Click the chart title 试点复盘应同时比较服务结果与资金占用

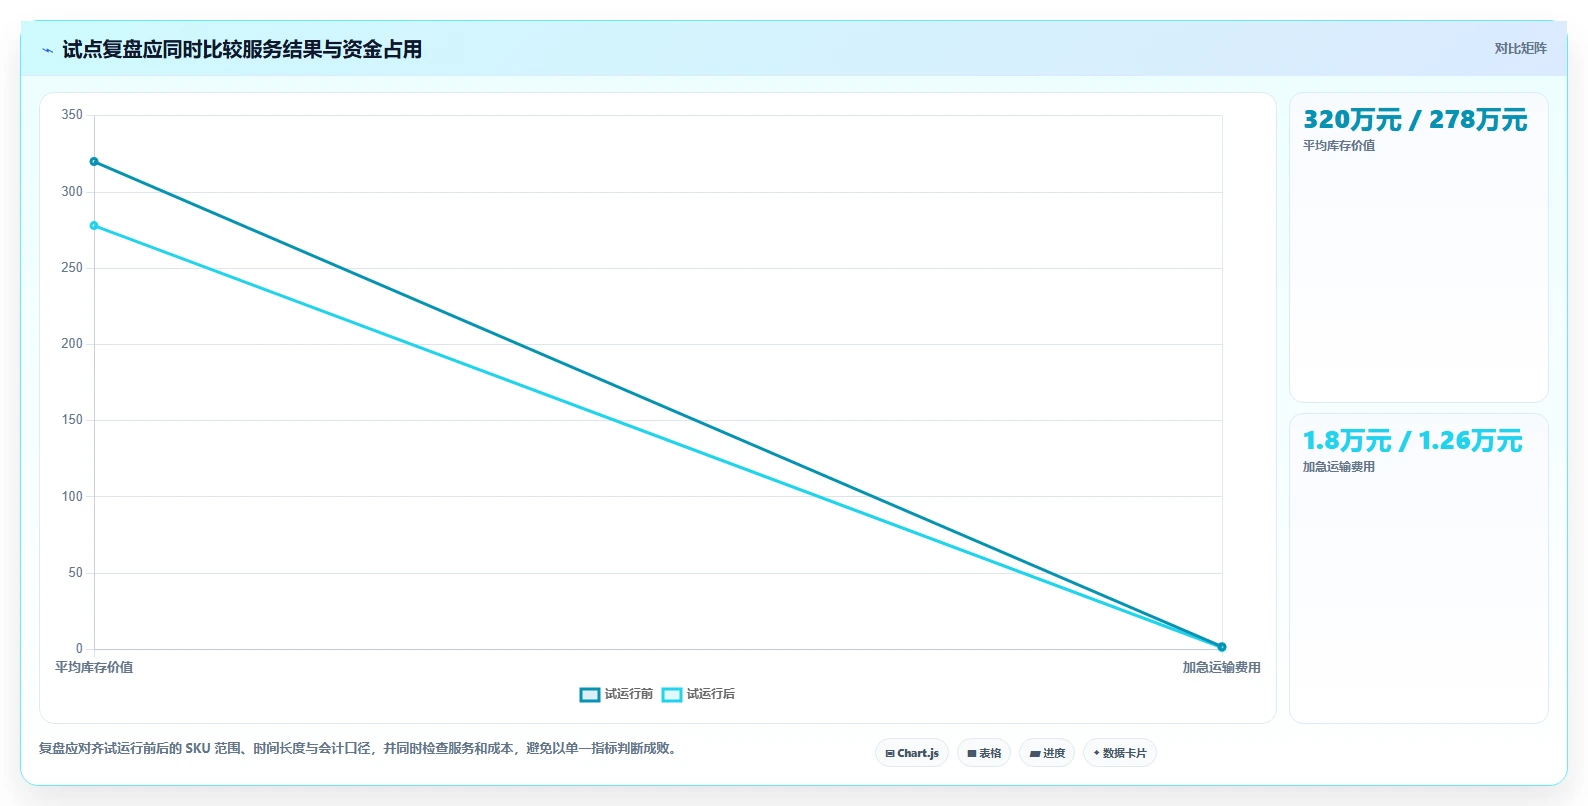pos(242,50)
